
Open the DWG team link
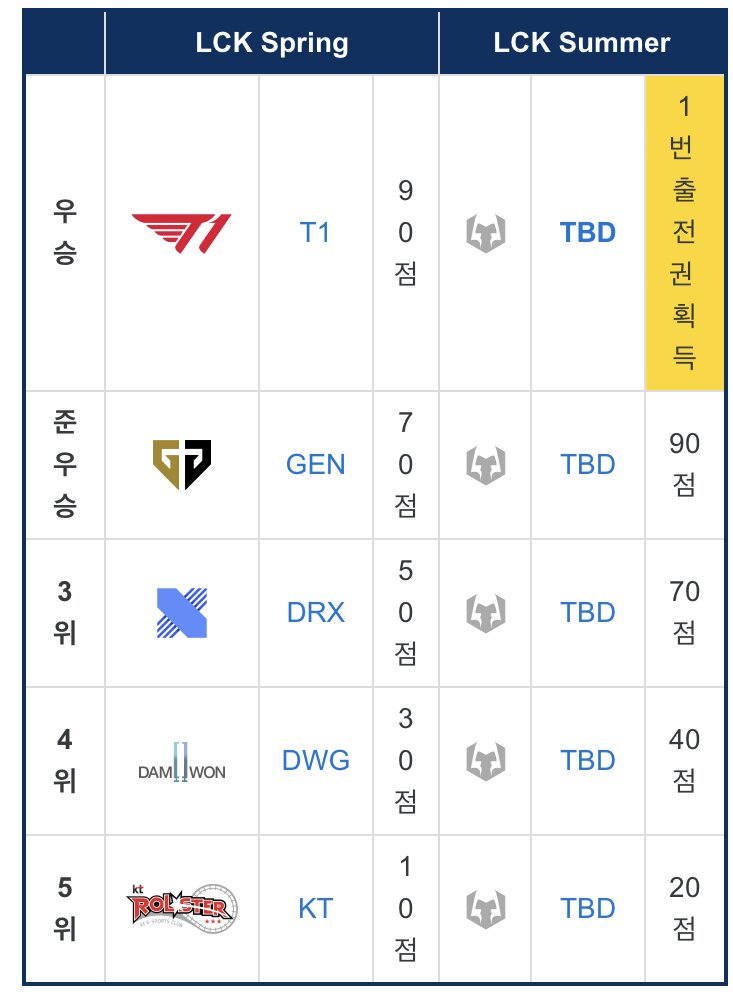(316, 760)
